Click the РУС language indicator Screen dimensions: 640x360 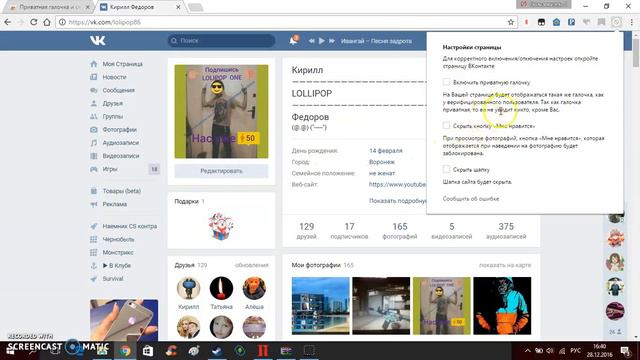(576, 351)
